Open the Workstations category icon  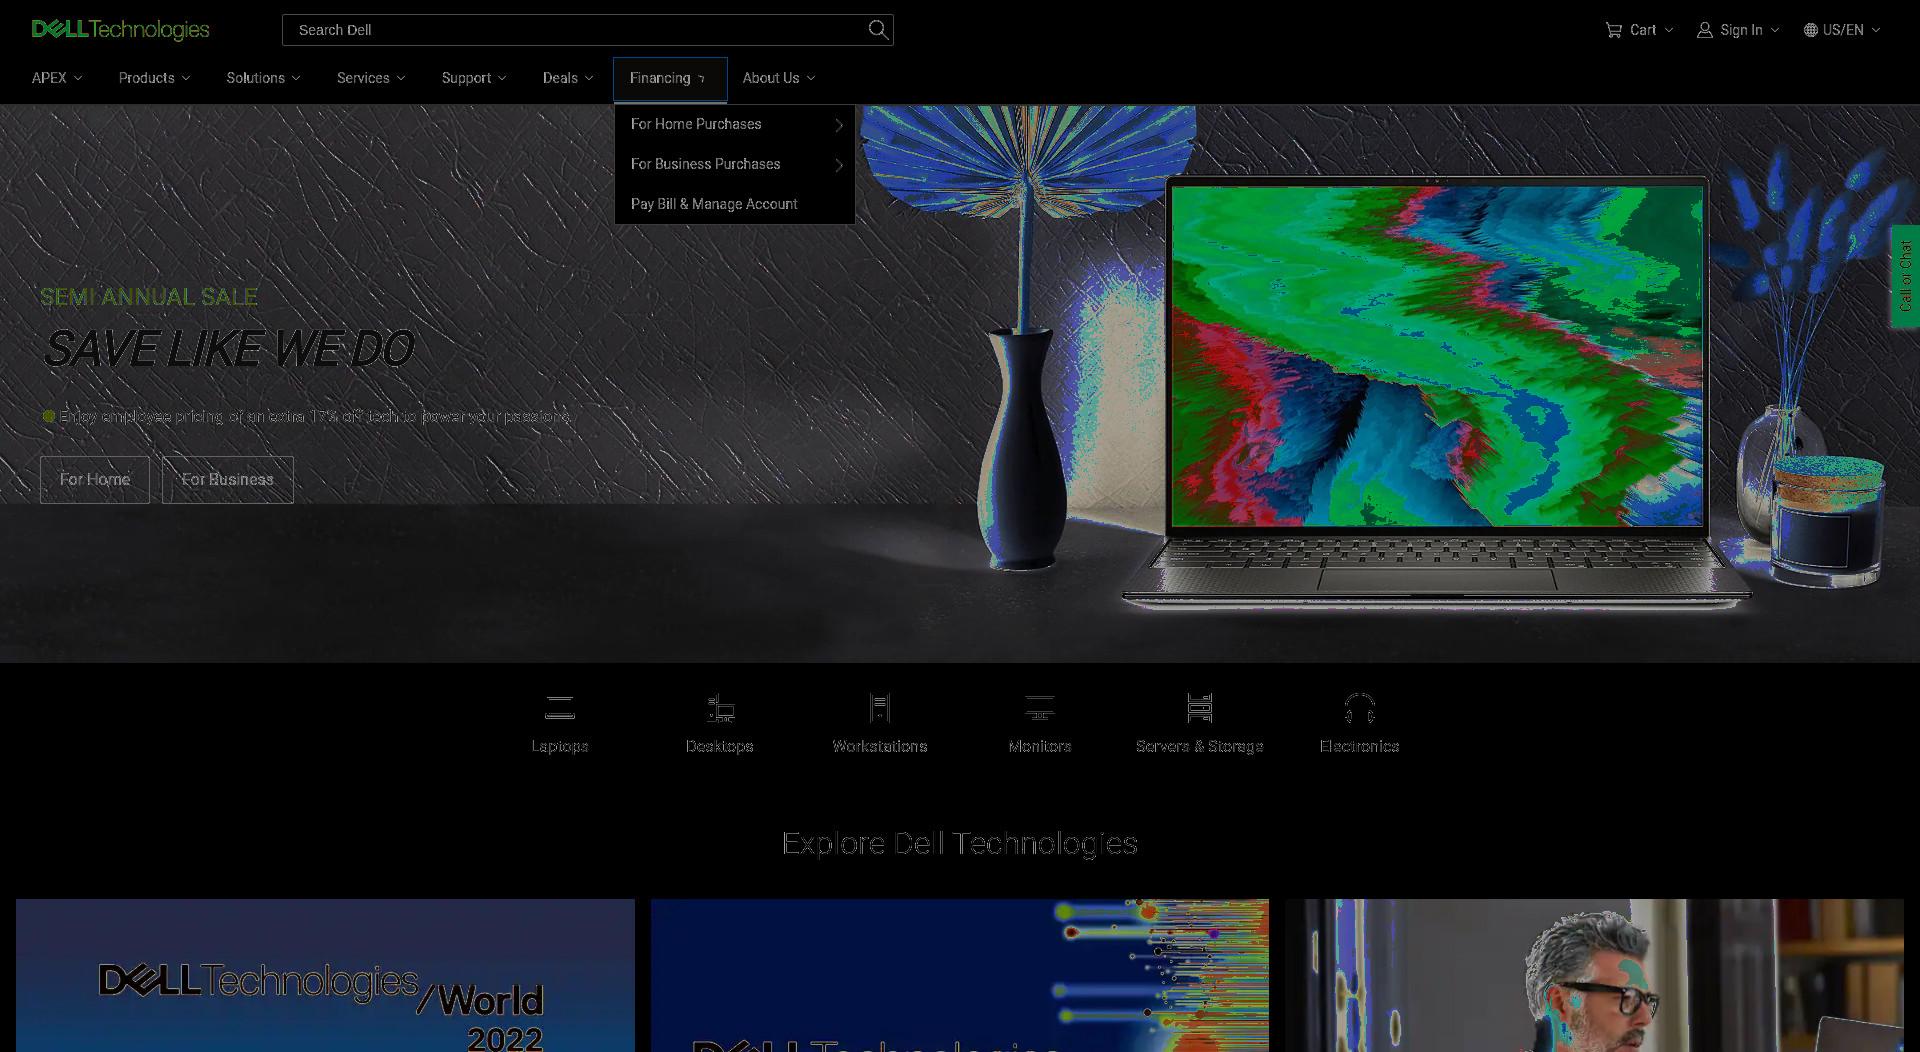(x=880, y=708)
